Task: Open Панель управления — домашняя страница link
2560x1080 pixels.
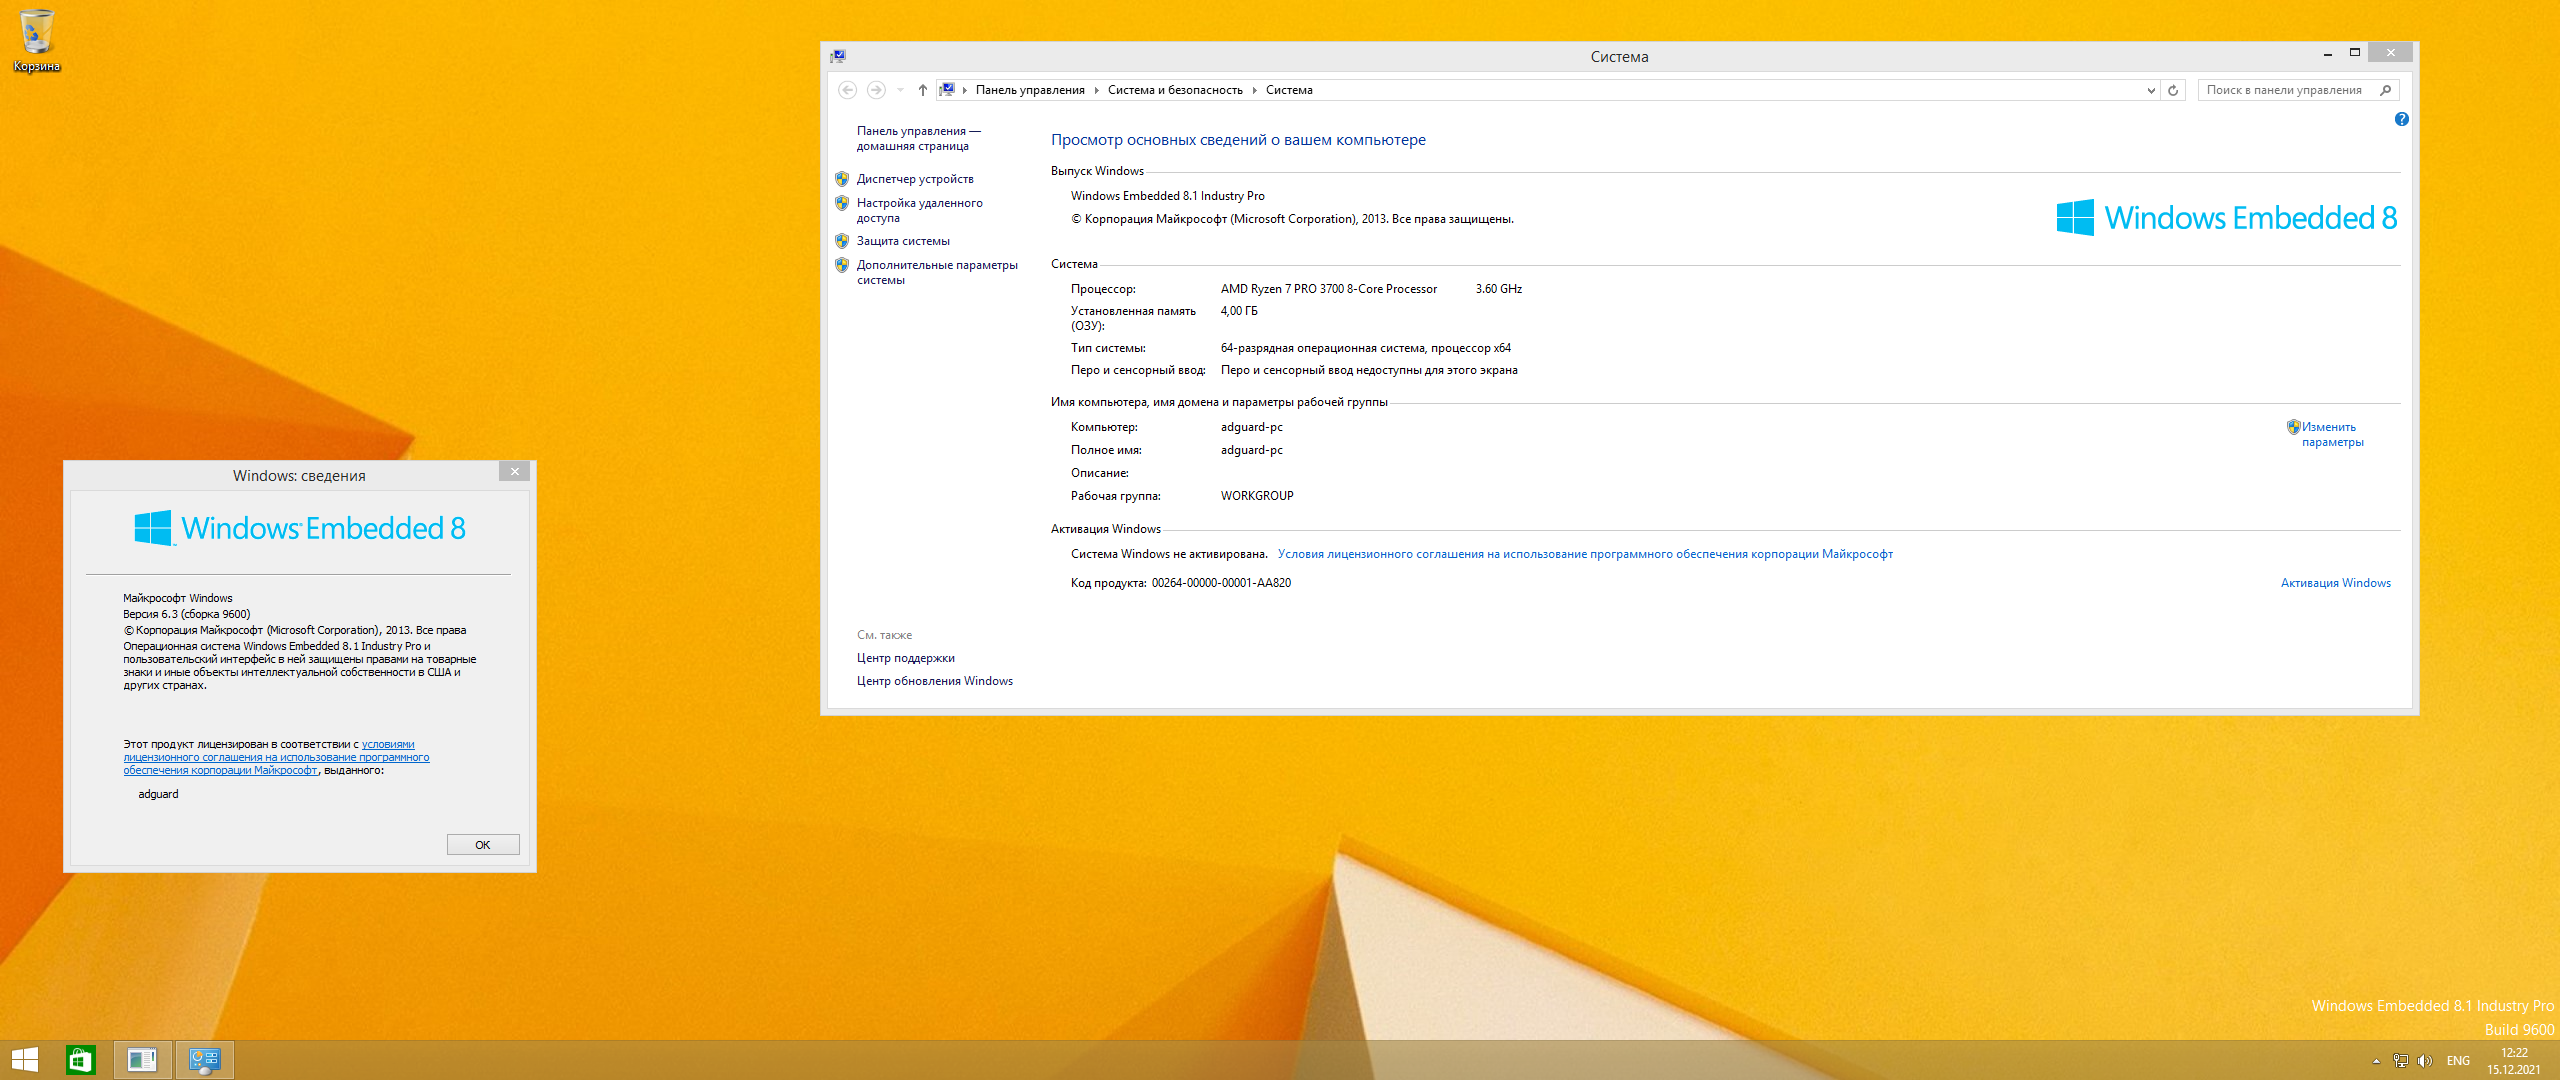Action: 918,138
